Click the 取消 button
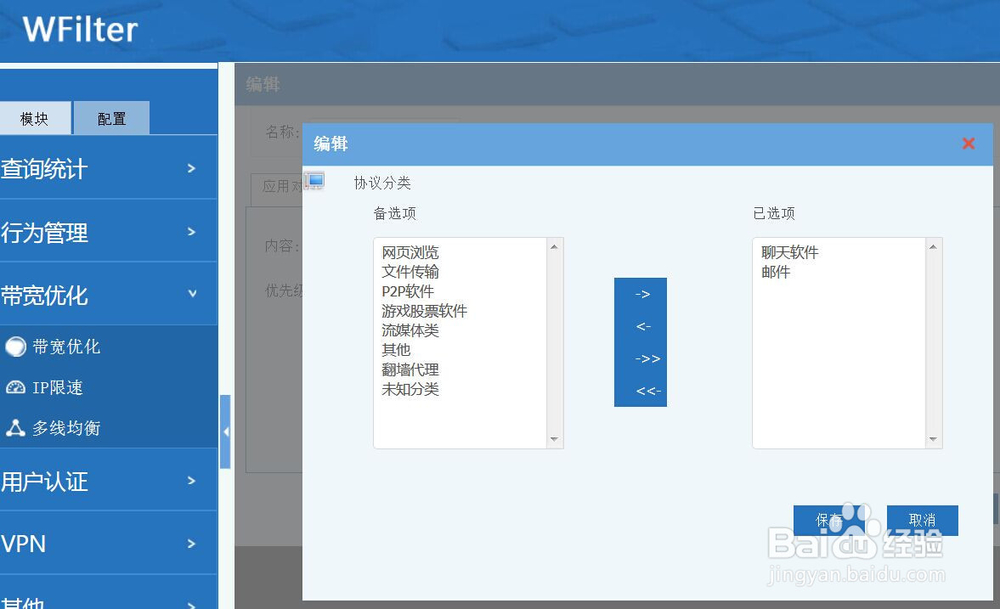The image size is (1000, 609). [922, 520]
